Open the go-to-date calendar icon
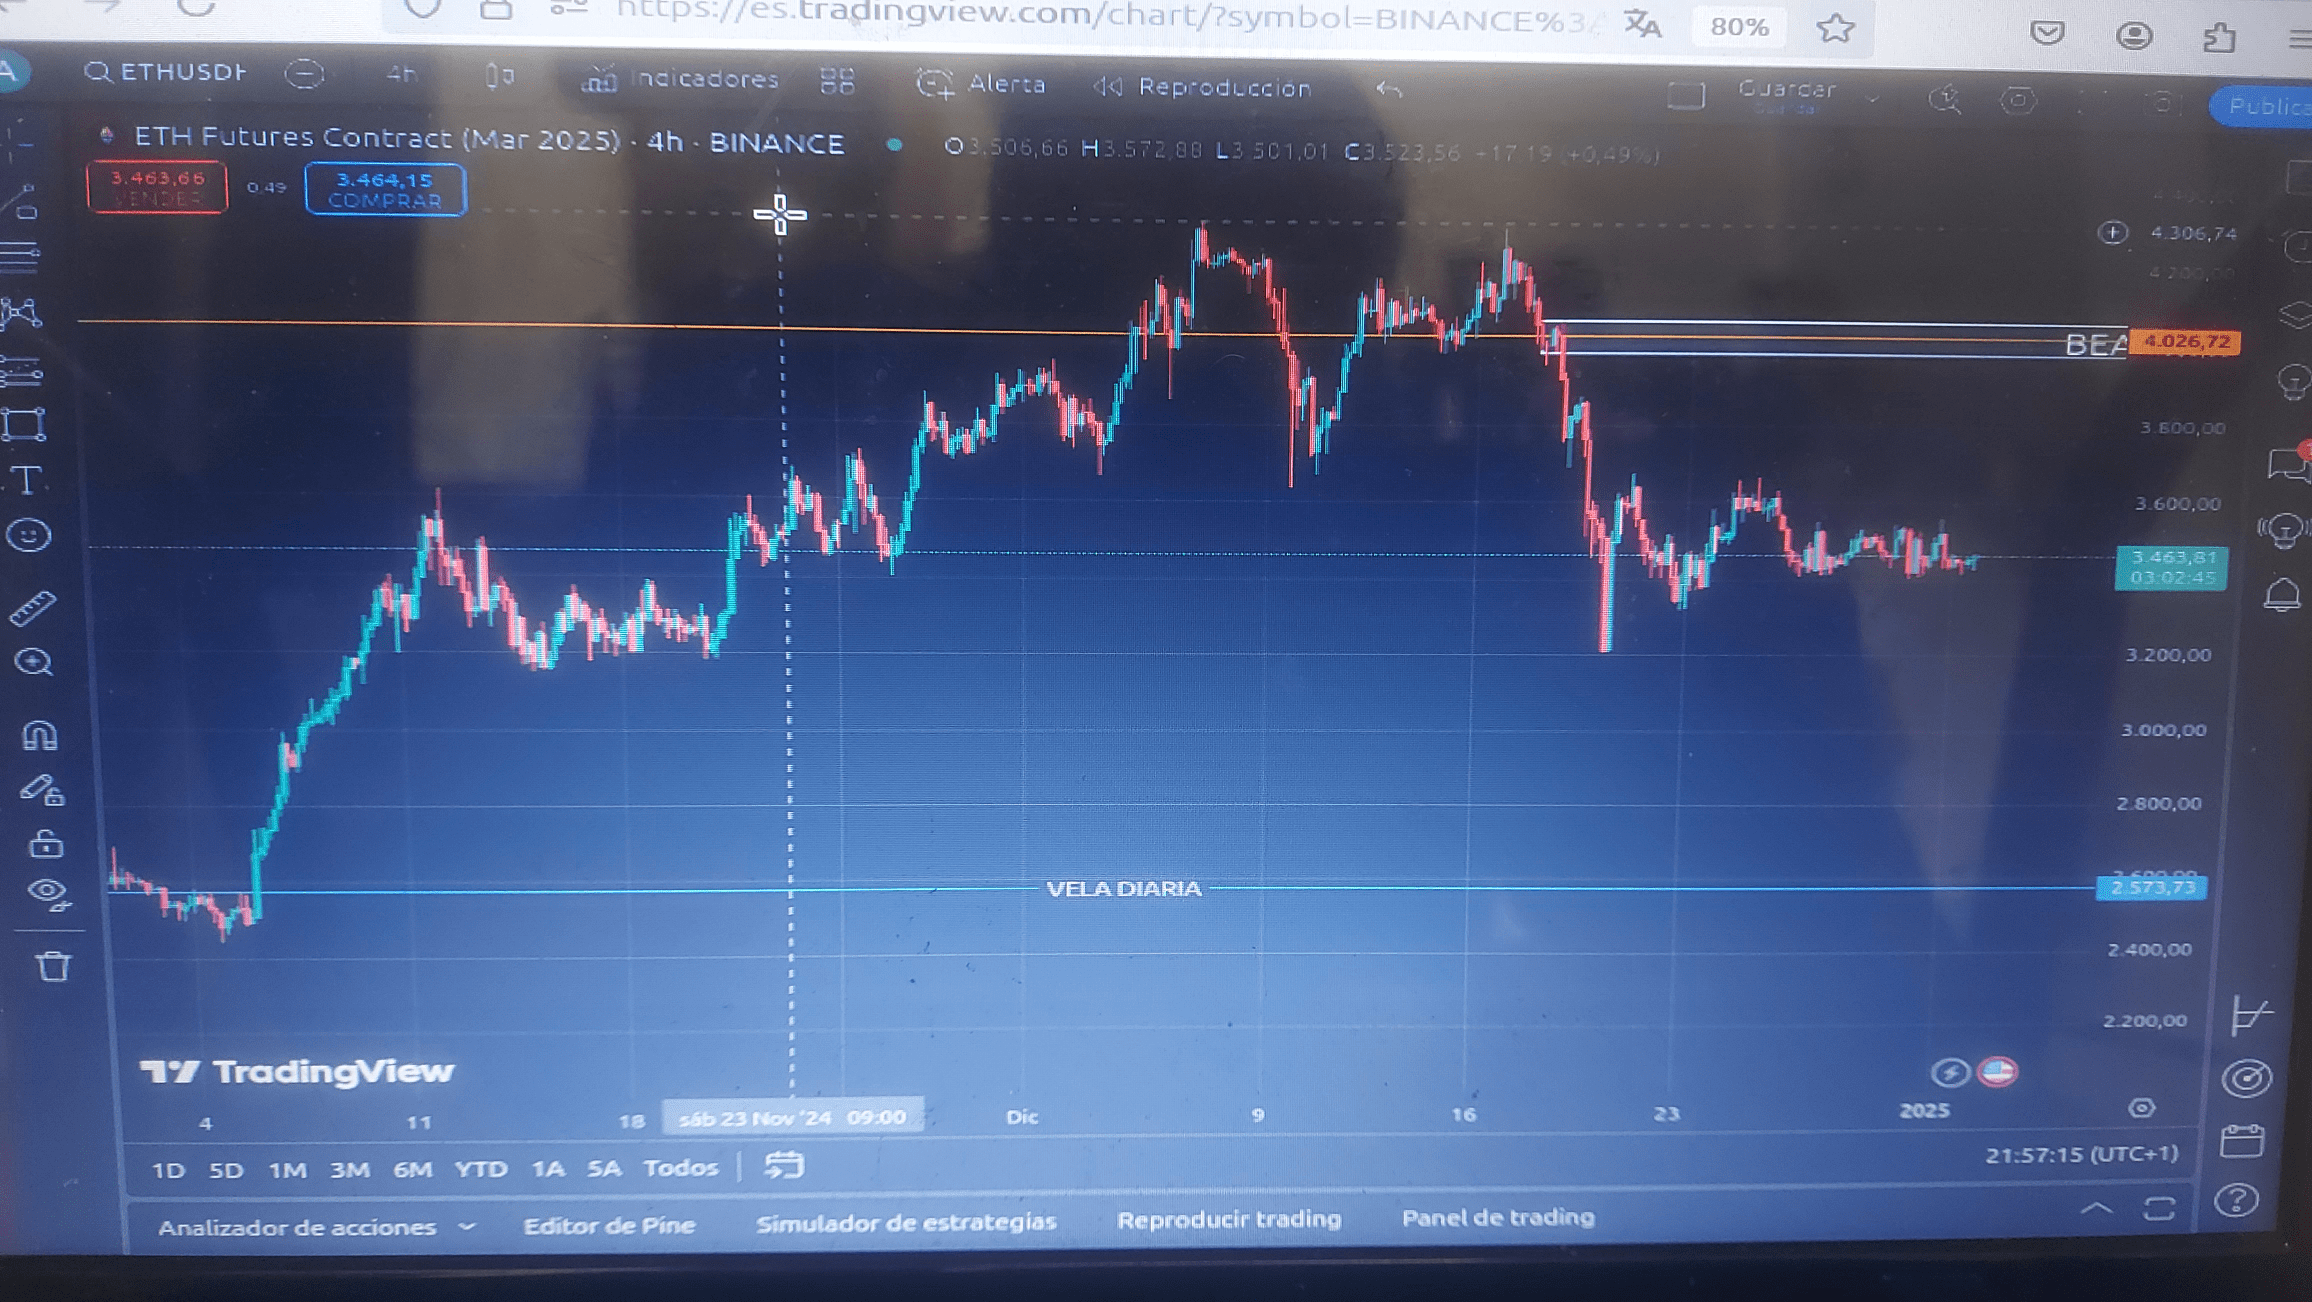The width and height of the screenshot is (2312, 1302). point(784,1165)
